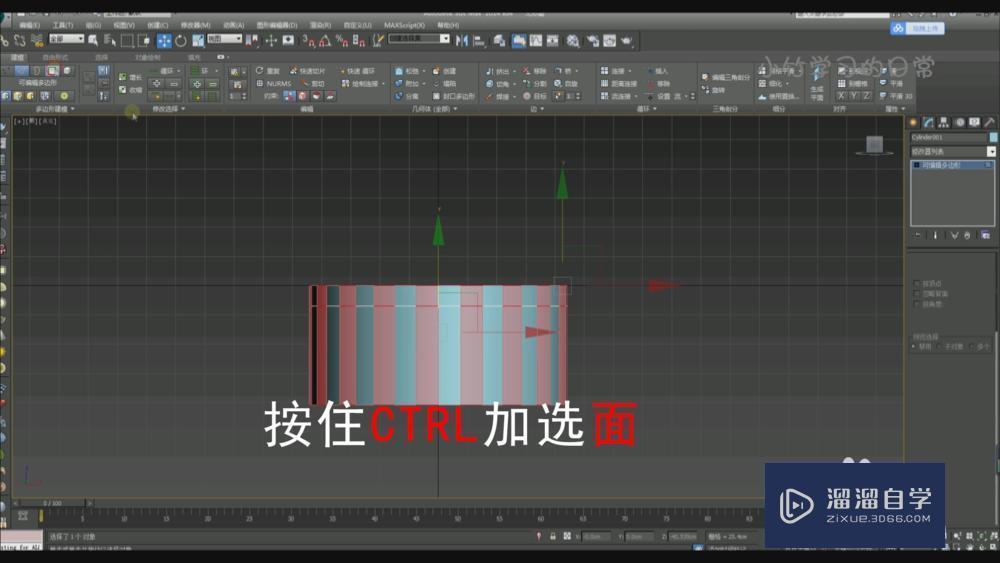Expand the 属性 ribbon panel
This screenshot has width=1000, height=563.
click(895, 109)
